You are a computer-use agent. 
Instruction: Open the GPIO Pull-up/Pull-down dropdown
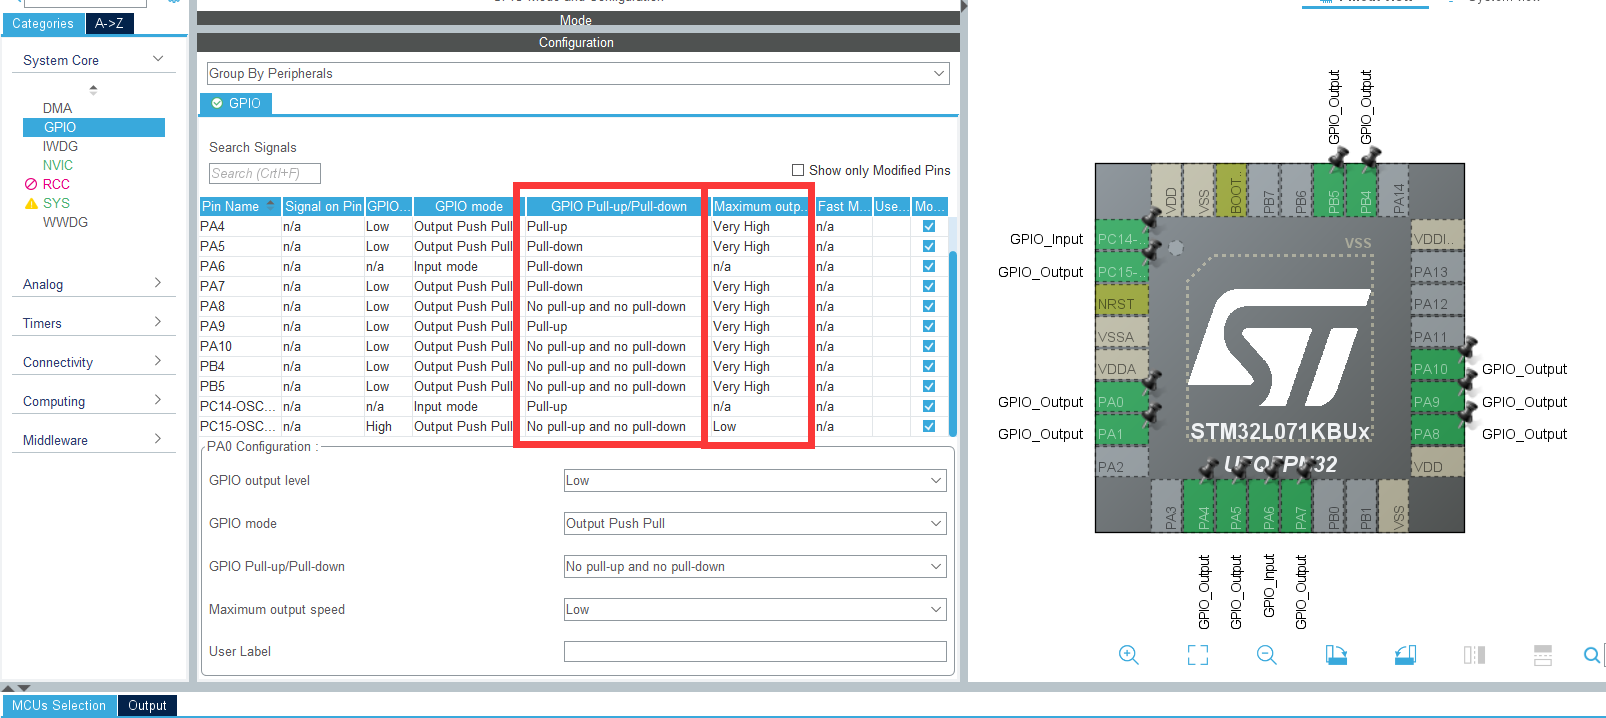point(755,567)
